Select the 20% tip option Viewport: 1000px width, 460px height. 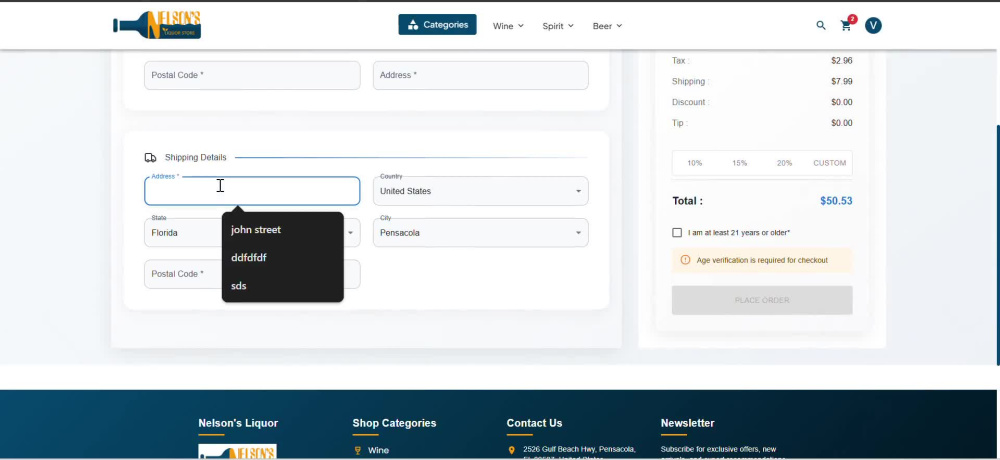(x=784, y=163)
